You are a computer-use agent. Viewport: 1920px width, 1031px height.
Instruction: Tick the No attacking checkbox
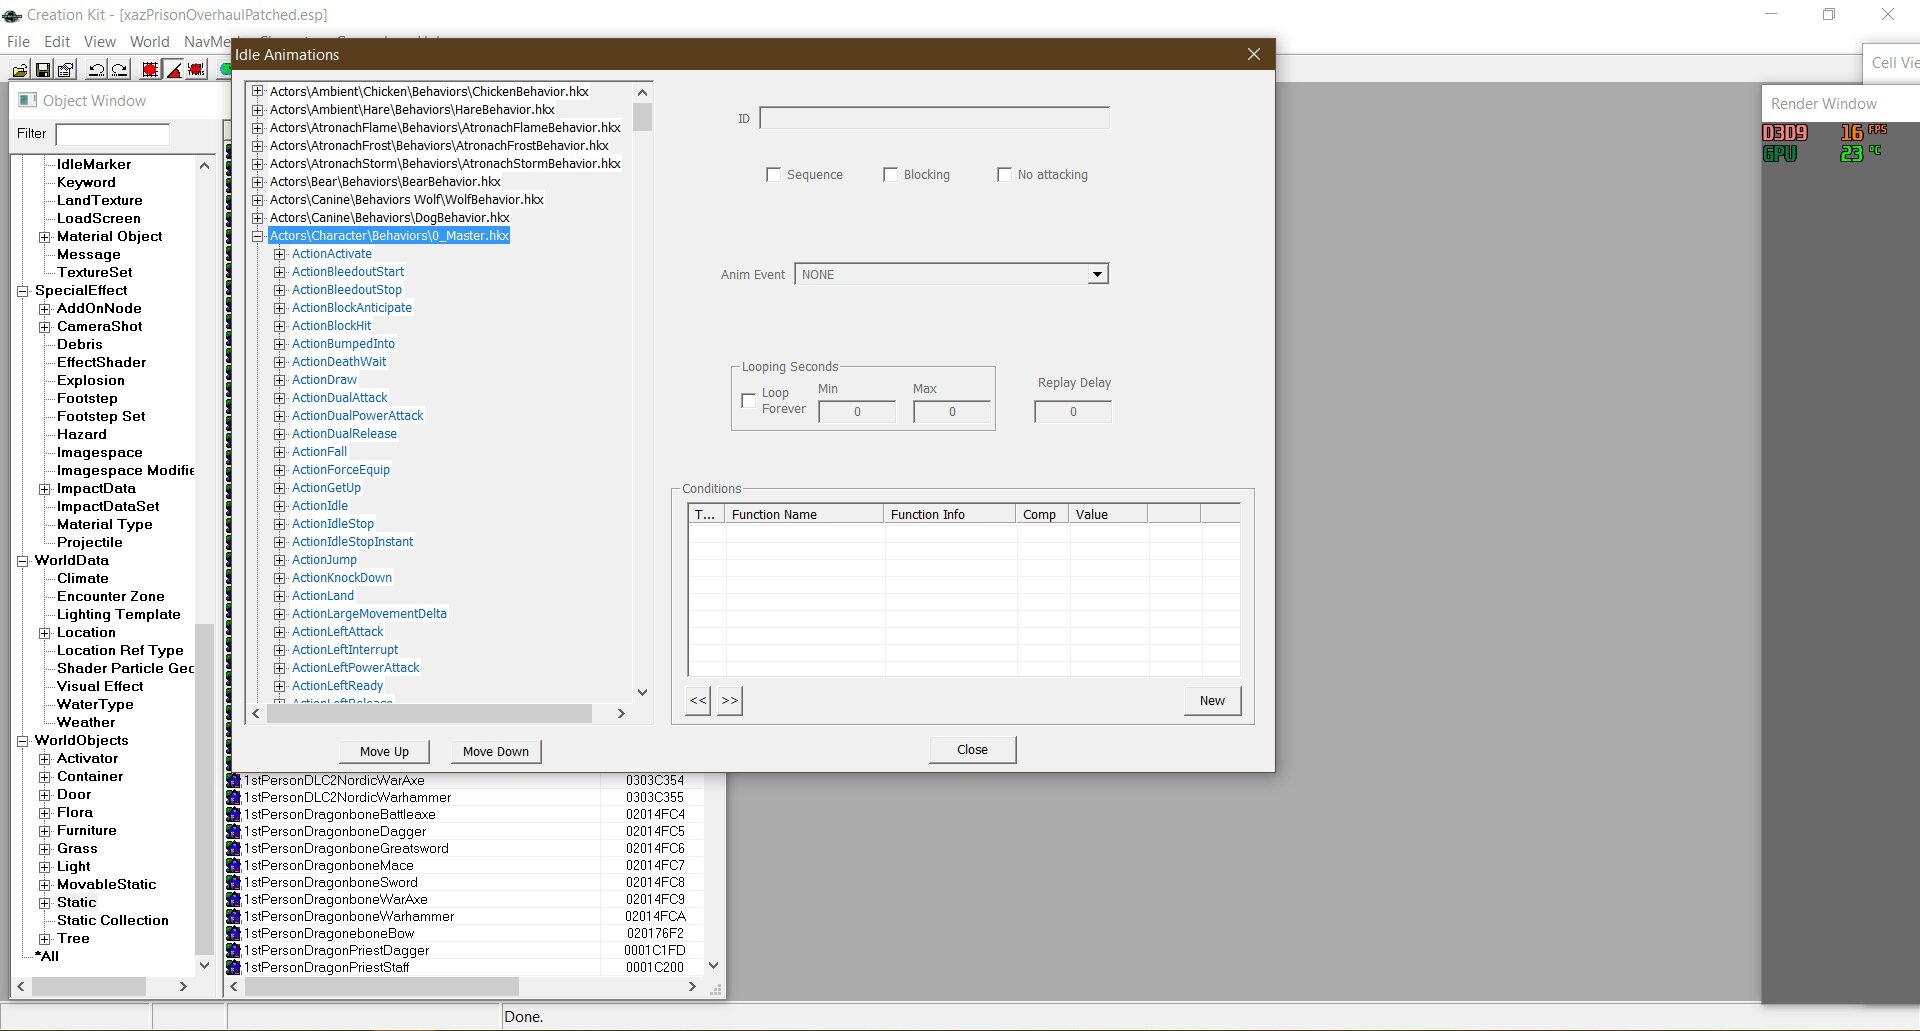pyautogui.click(x=1004, y=174)
